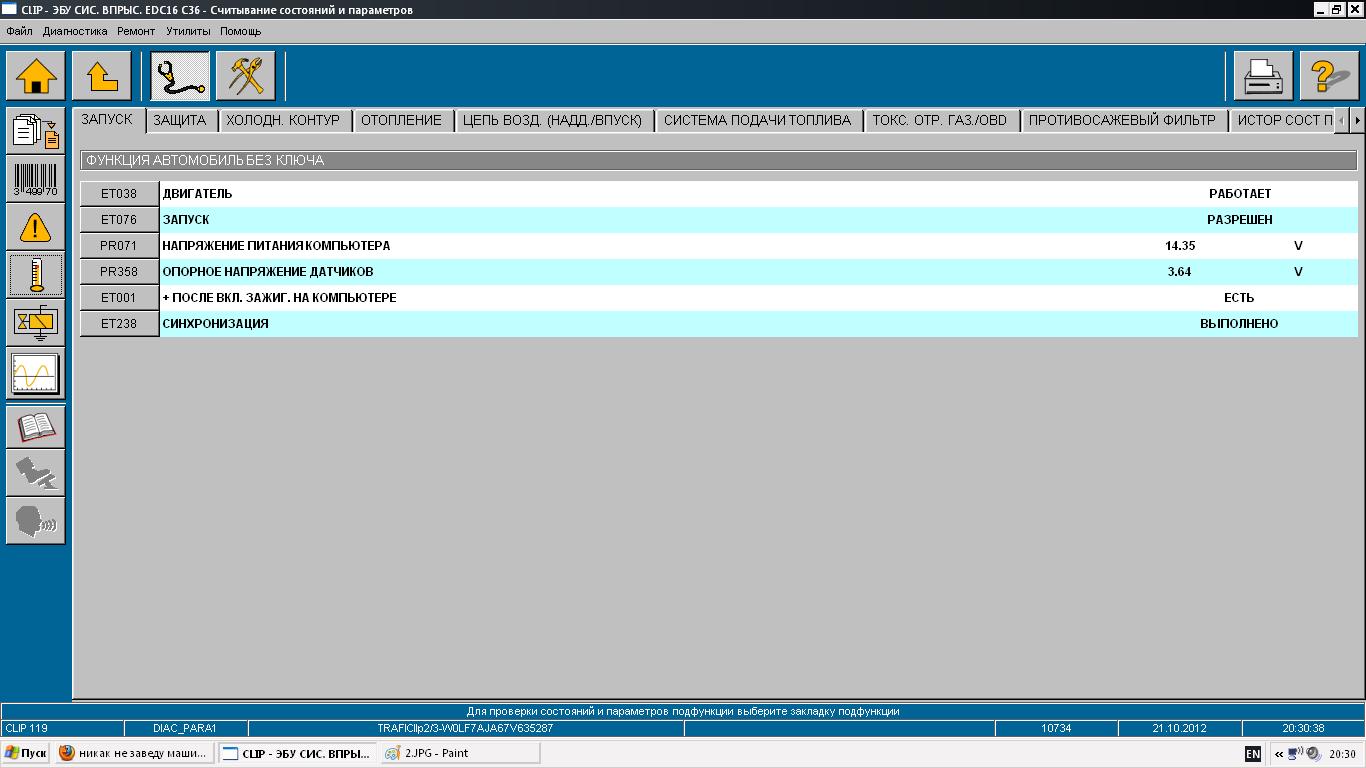
Task: Switch to the 2.JPG - Paint taskbar window
Action: point(459,753)
